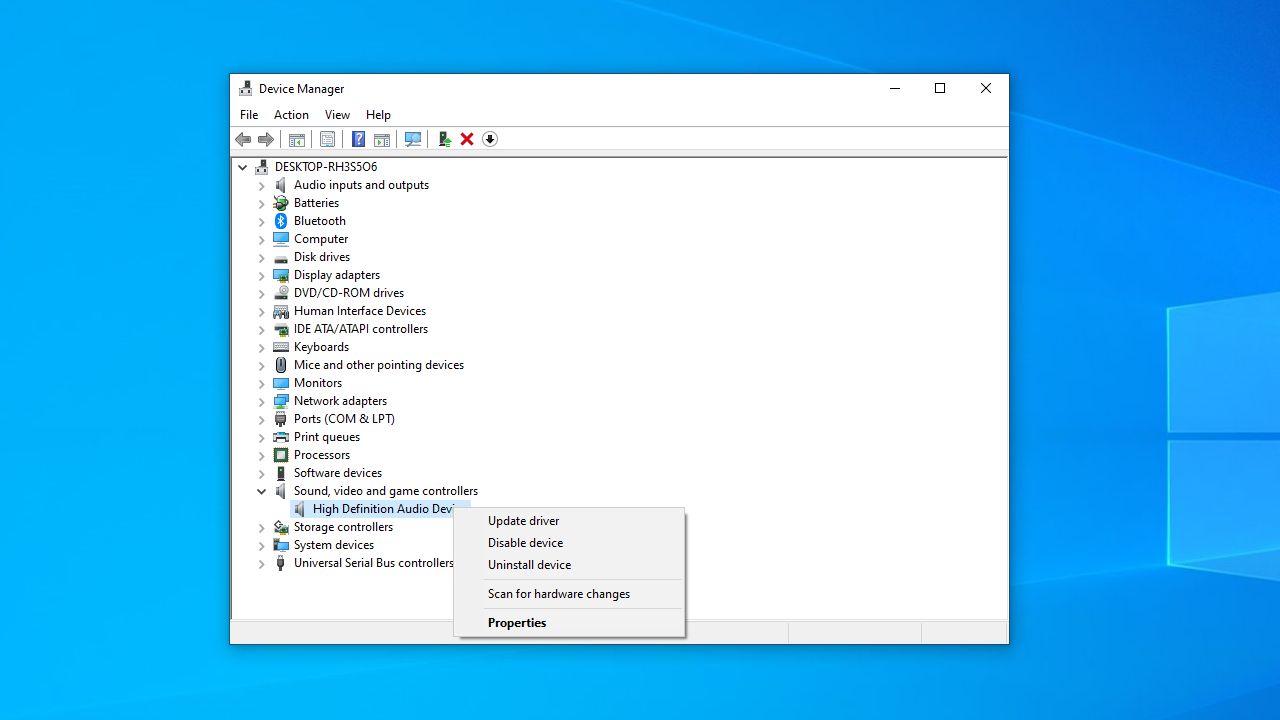
Task: Open the View menu
Action: pos(337,115)
